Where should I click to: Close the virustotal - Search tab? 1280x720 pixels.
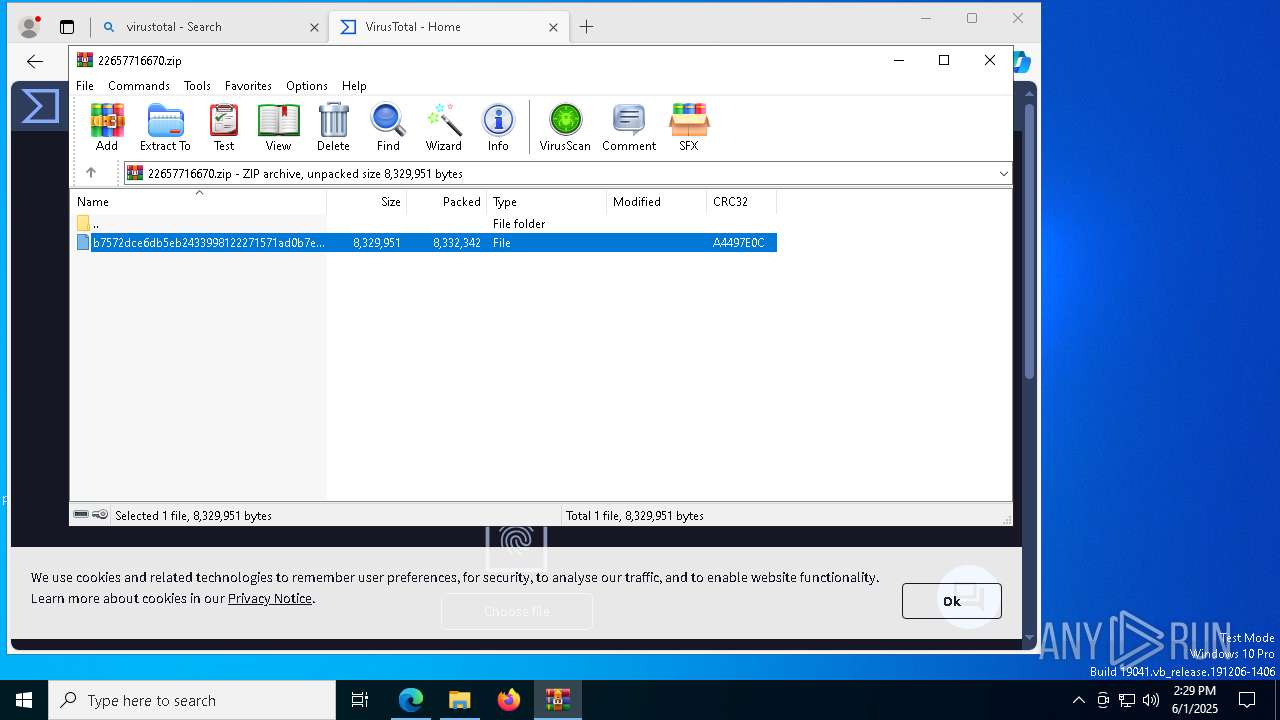314,27
